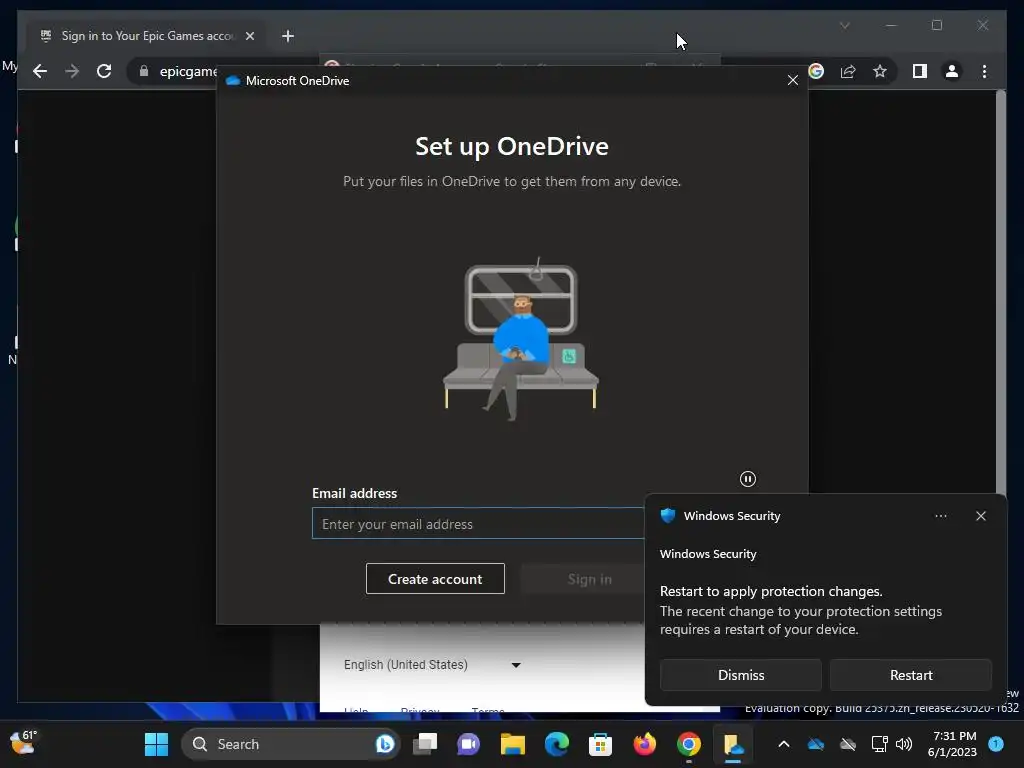Dismiss the Windows Security restart prompt
Screen dimensions: 1024x768
[741, 675]
